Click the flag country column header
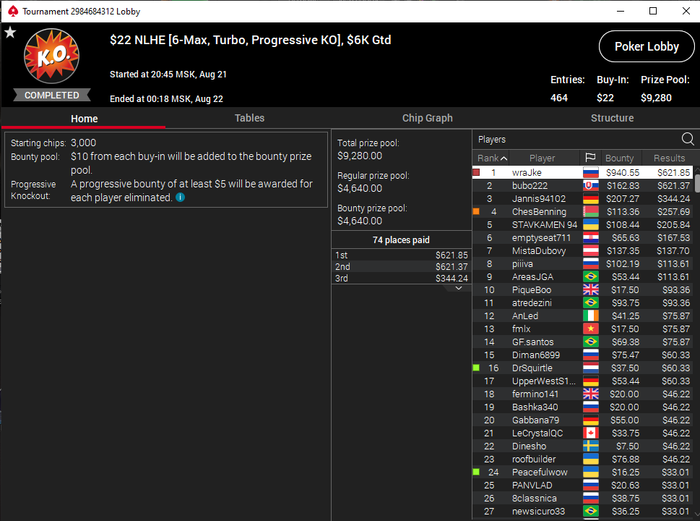Viewport: 700px width, 521px height. tap(590, 158)
